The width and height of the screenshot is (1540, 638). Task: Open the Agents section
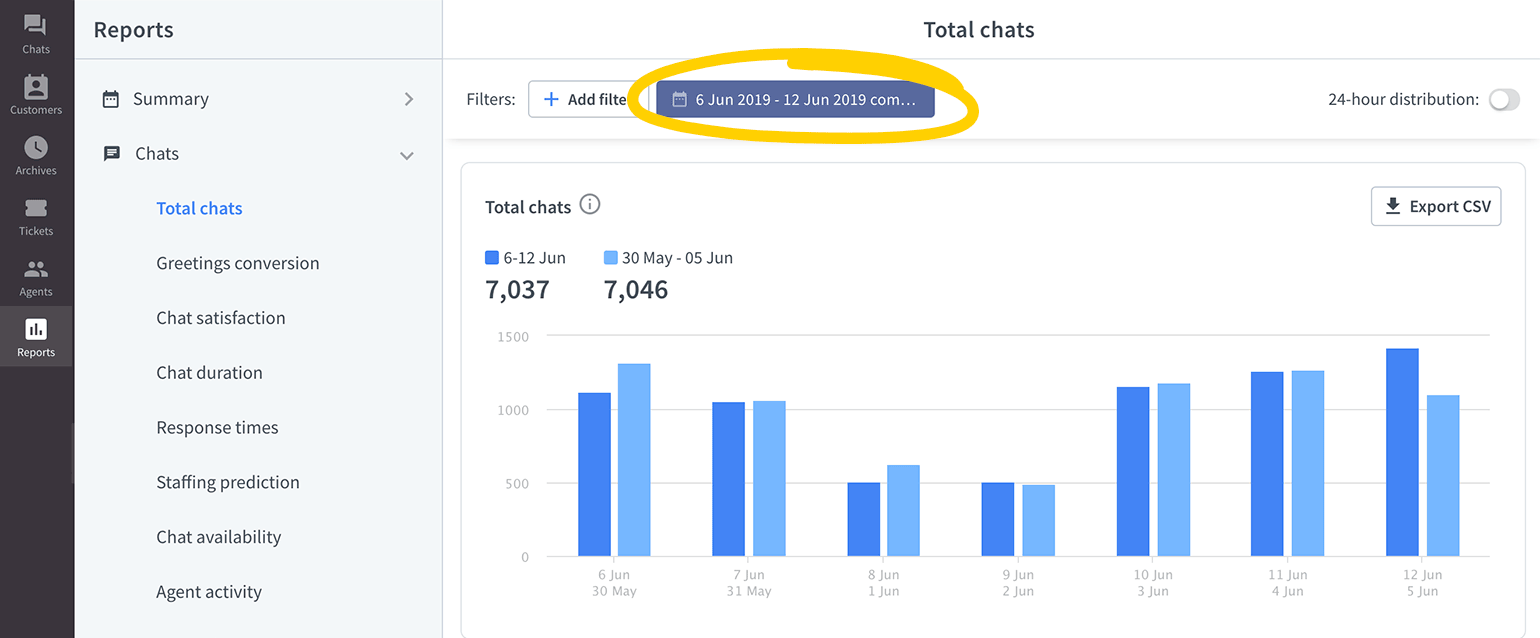point(36,277)
